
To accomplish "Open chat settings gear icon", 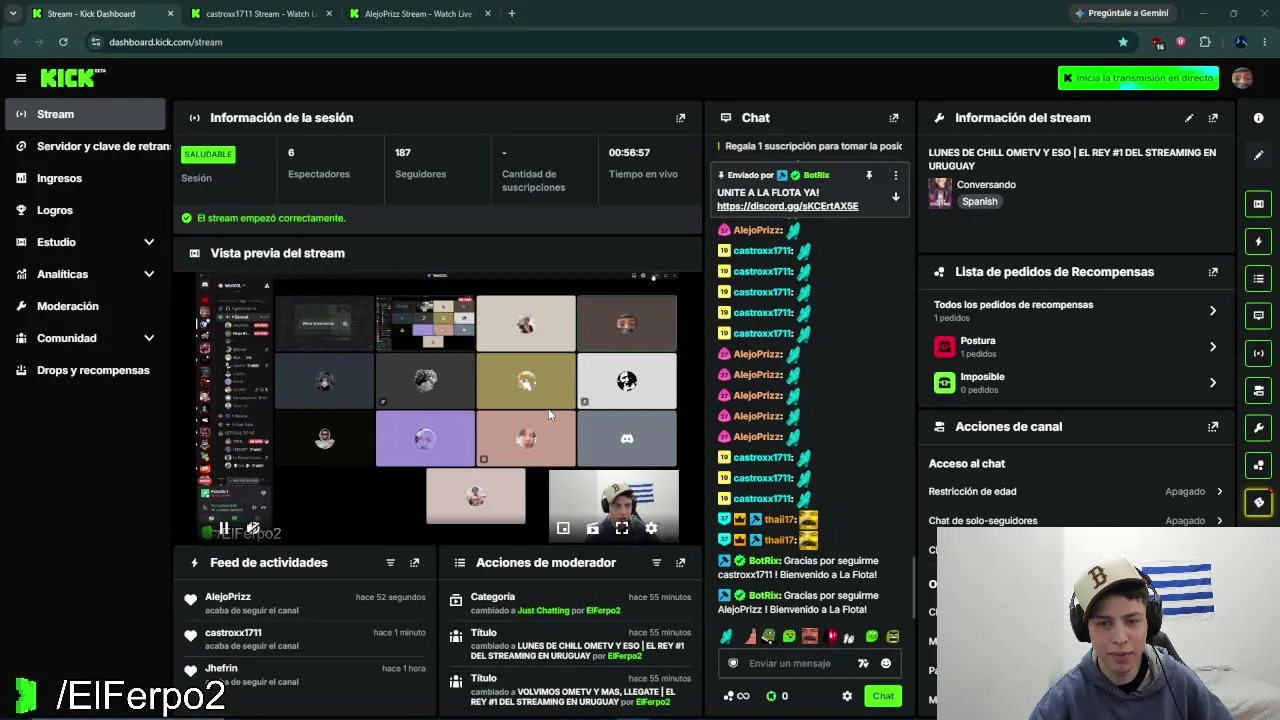I will [x=847, y=696].
